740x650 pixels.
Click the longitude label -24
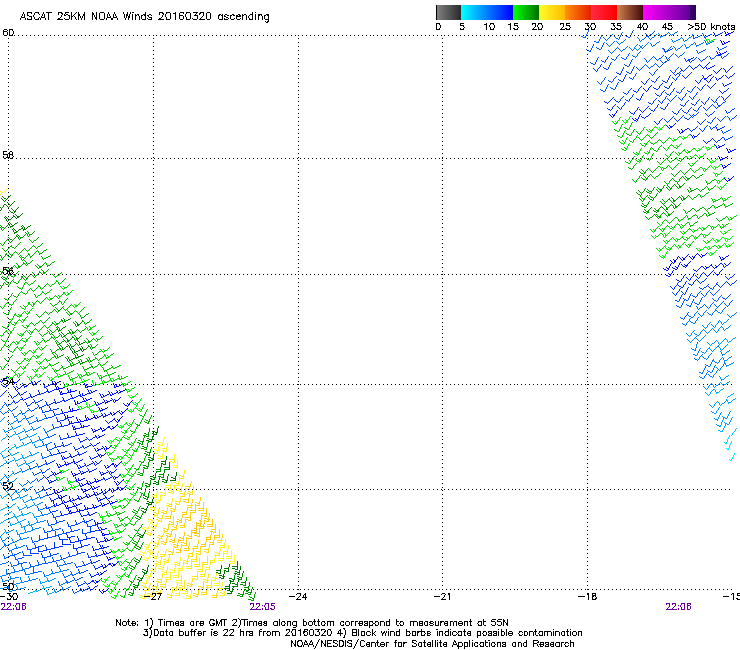point(298,597)
